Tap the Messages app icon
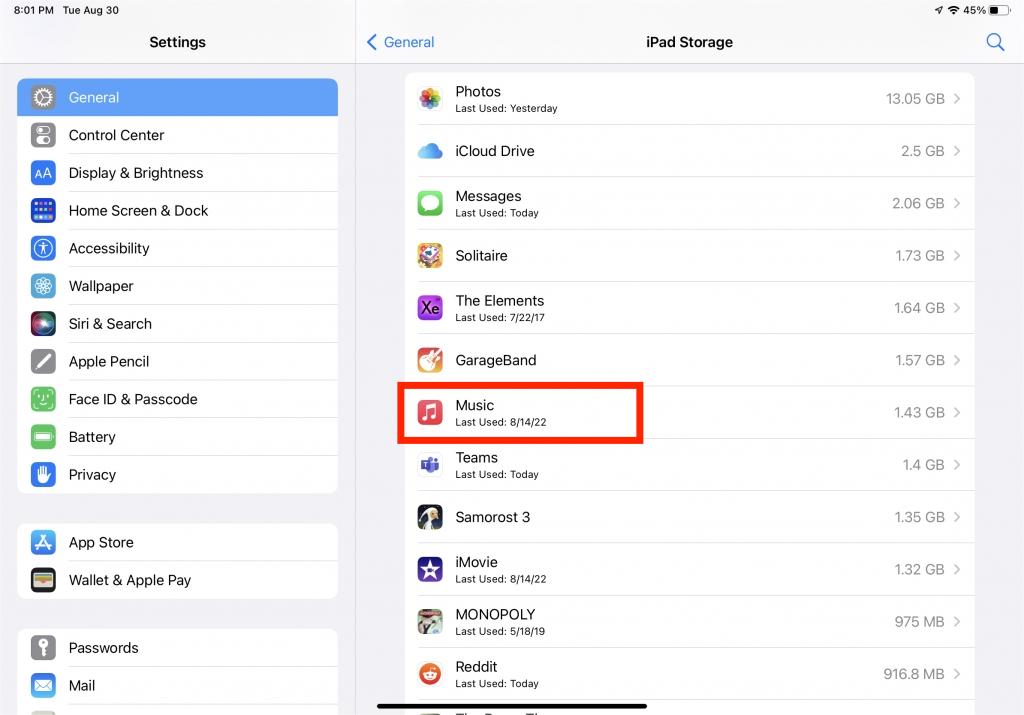 pyautogui.click(x=430, y=203)
